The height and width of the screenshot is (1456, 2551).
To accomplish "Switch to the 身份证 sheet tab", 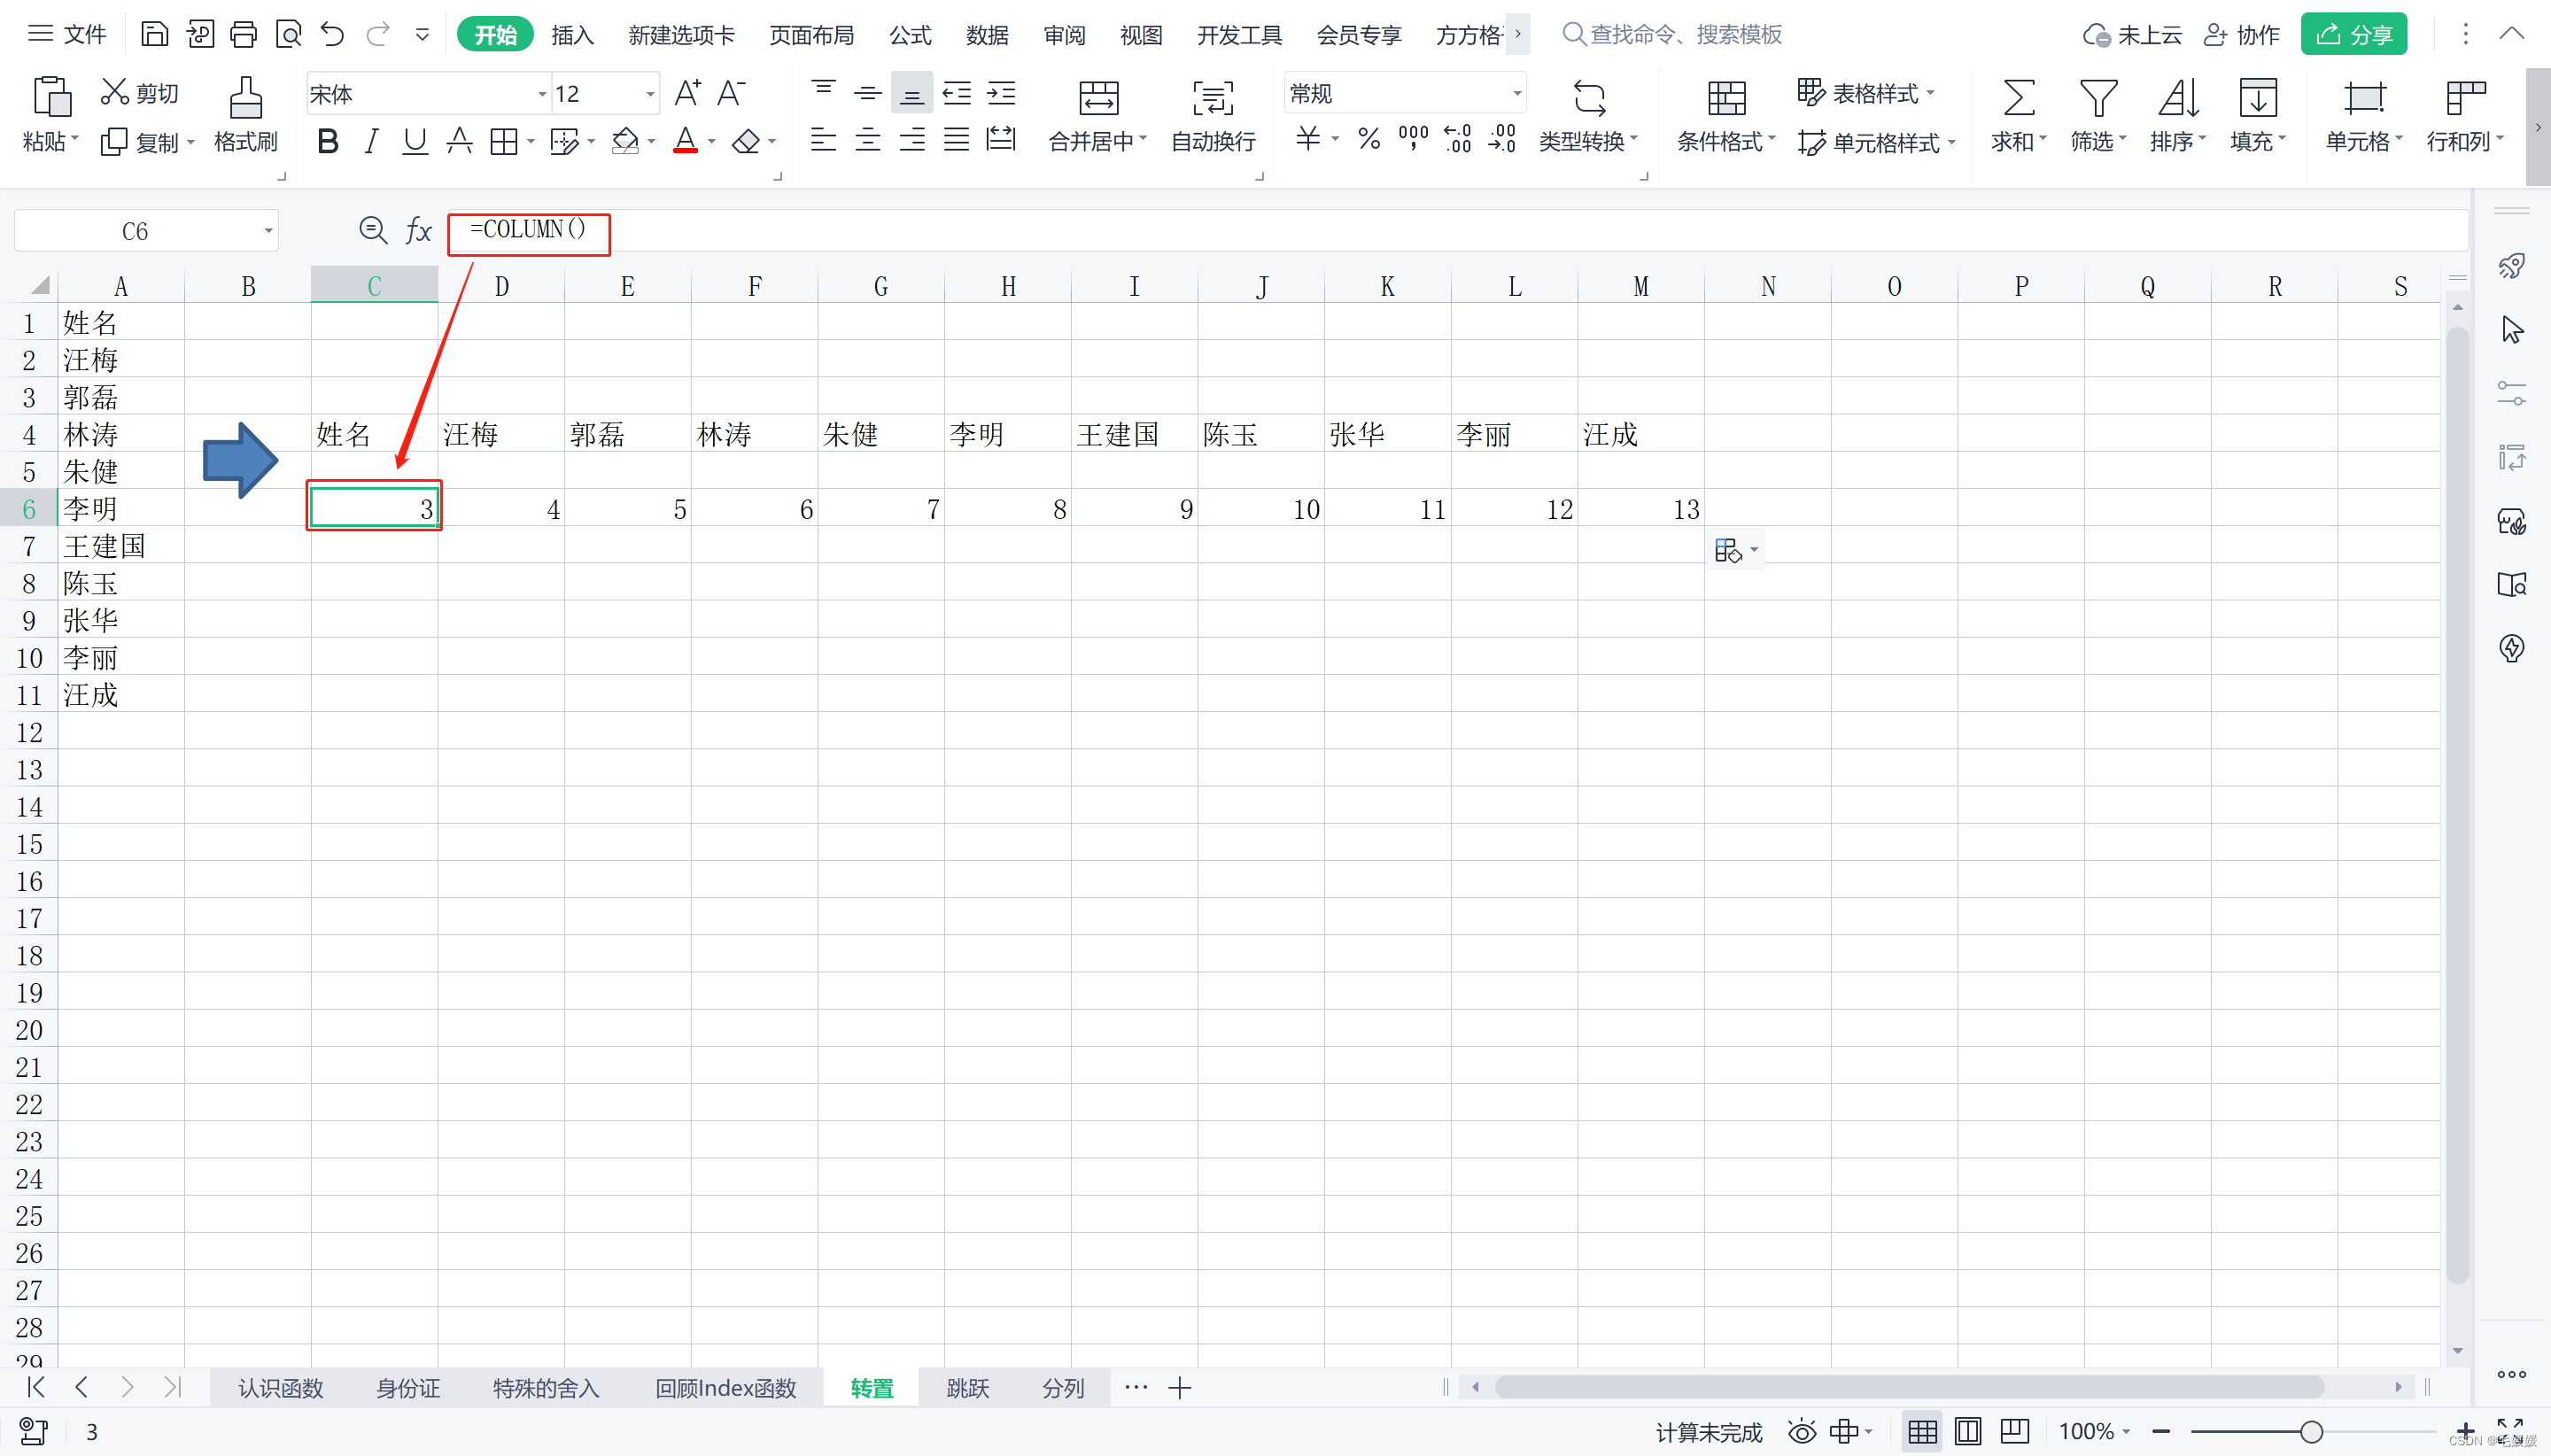I will point(408,1388).
